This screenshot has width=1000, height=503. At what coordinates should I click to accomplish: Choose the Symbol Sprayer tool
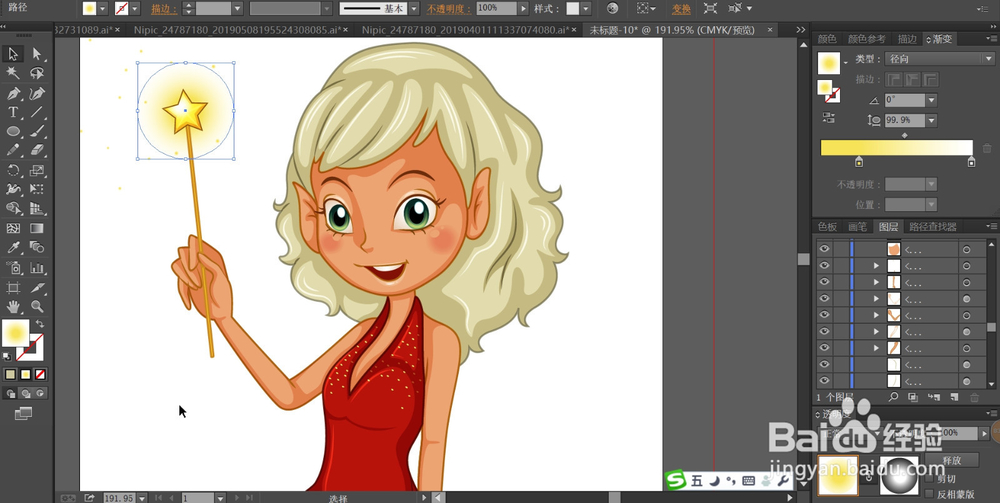[x=13, y=268]
